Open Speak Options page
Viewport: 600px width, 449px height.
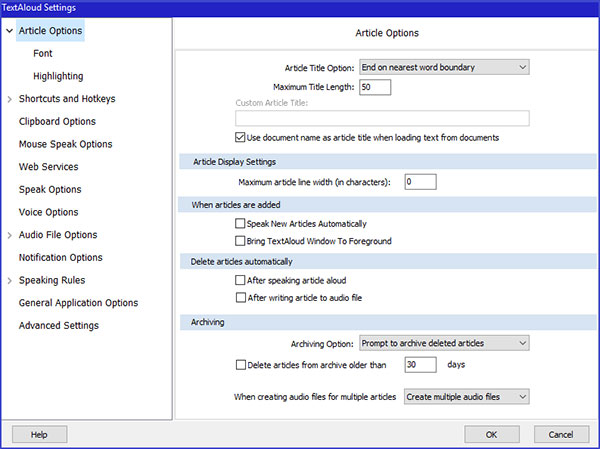(x=50, y=189)
